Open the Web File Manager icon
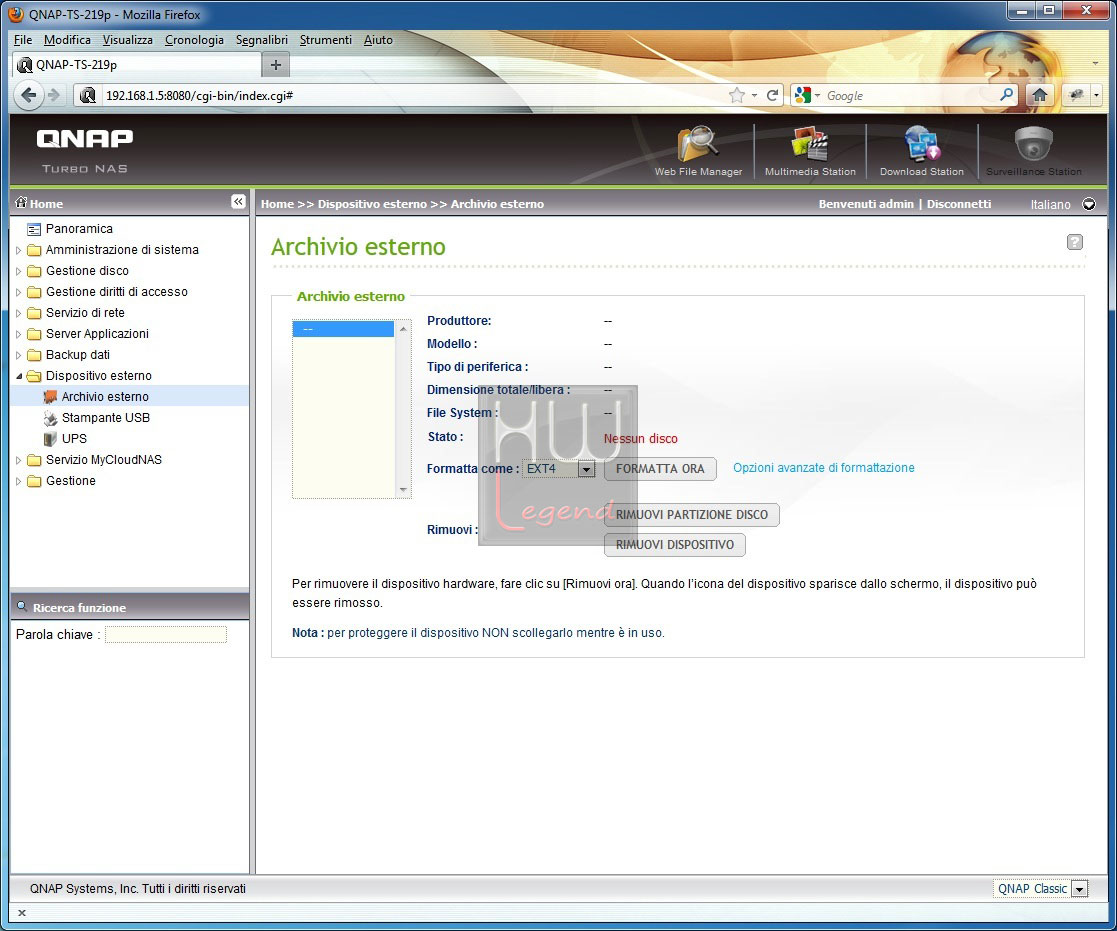This screenshot has height=931, width=1117. (698, 150)
